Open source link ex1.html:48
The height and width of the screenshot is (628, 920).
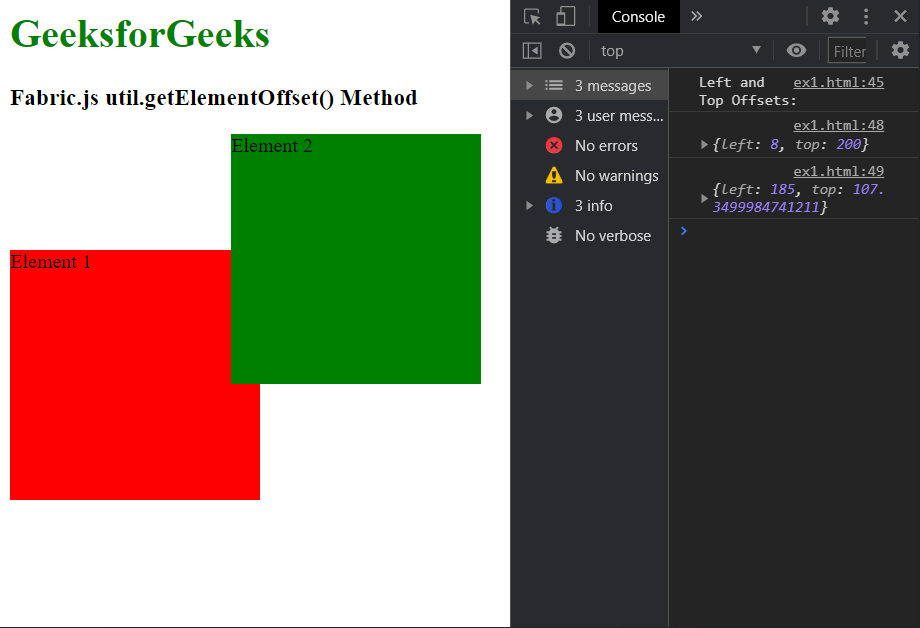pos(838,125)
